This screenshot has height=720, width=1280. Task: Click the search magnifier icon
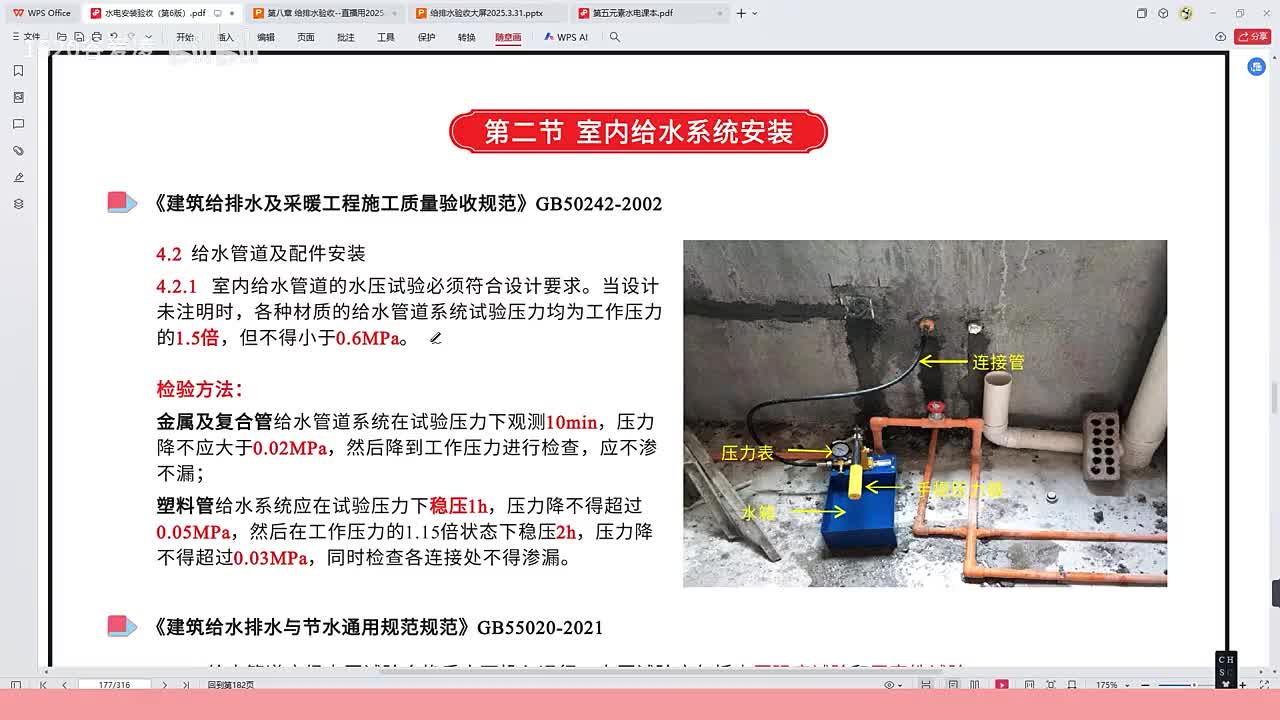click(x=615, y=37)
